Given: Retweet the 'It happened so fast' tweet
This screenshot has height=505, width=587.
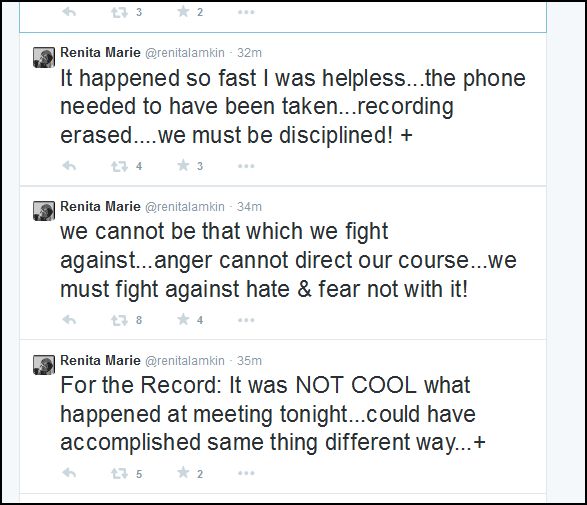Looking at the screenshot, I should [x=119, y=166].
